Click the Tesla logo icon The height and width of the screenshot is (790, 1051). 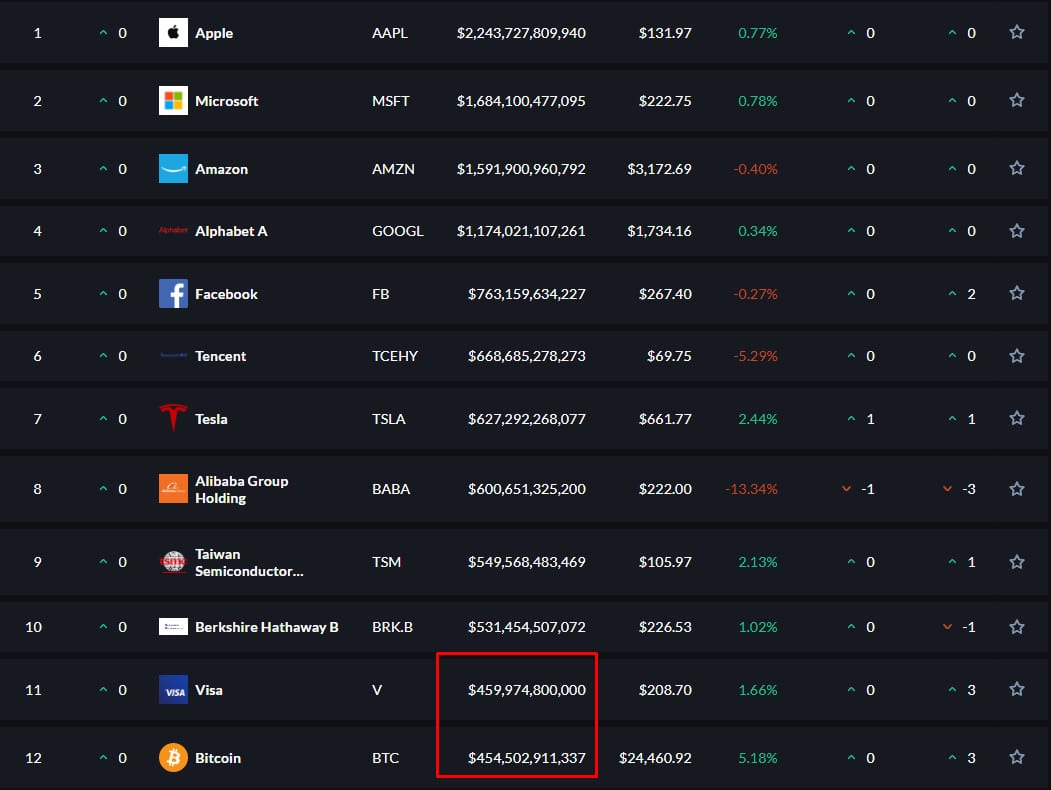173,418
